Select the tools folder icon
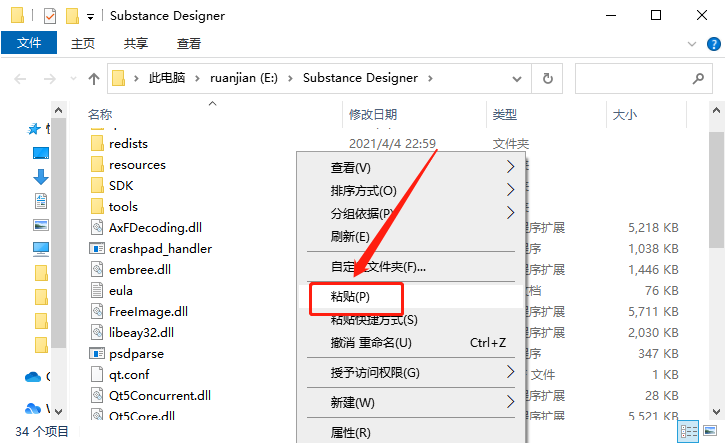 [x=97, y=206]
